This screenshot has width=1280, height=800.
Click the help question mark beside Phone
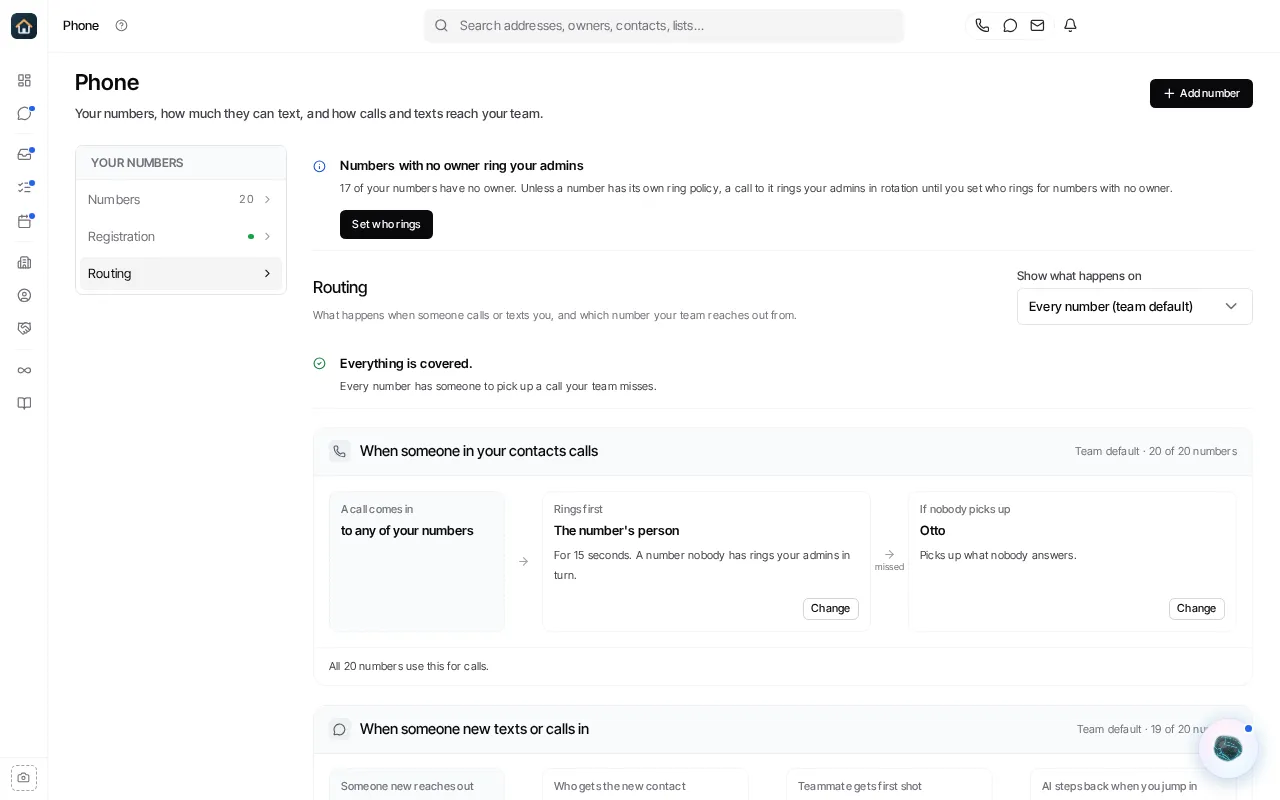click(x=121, y=26)
